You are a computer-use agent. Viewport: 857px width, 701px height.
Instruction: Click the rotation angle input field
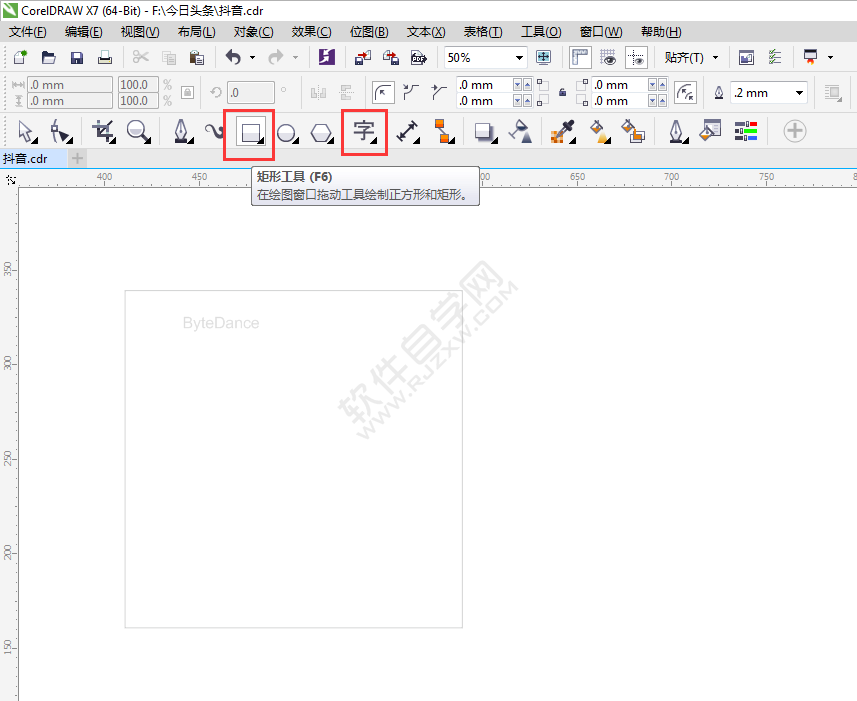click(250, 93)
